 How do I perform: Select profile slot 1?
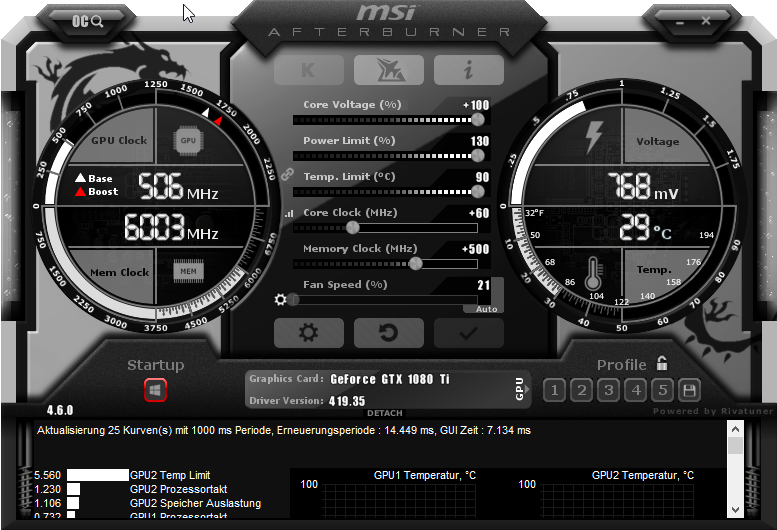point(554,390)
